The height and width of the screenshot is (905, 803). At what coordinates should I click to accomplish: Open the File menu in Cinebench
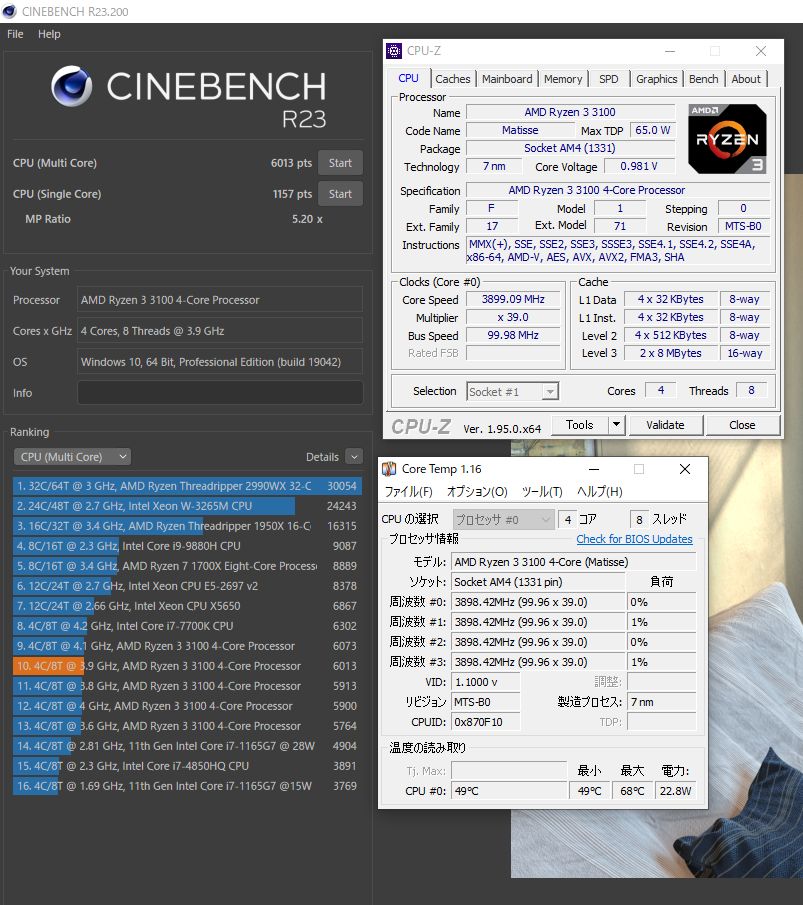click(x=15, y=34)
